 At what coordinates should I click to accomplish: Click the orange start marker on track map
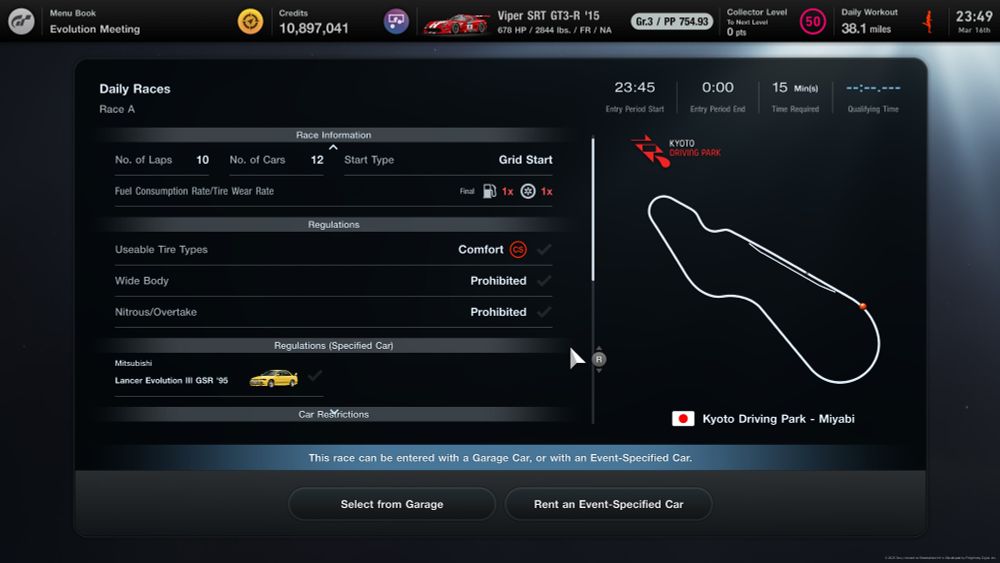coord(863,307)
